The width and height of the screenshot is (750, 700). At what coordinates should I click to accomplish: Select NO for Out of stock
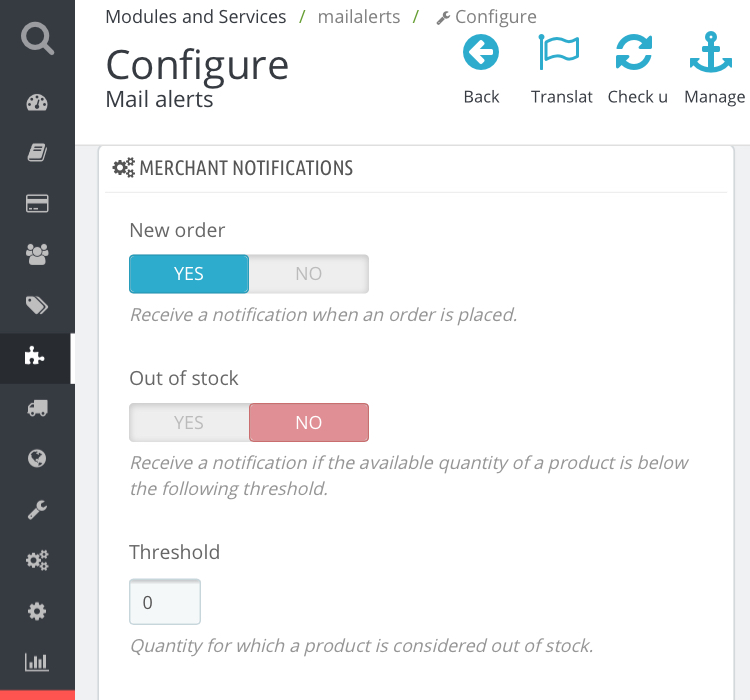[x=308, y=423]
